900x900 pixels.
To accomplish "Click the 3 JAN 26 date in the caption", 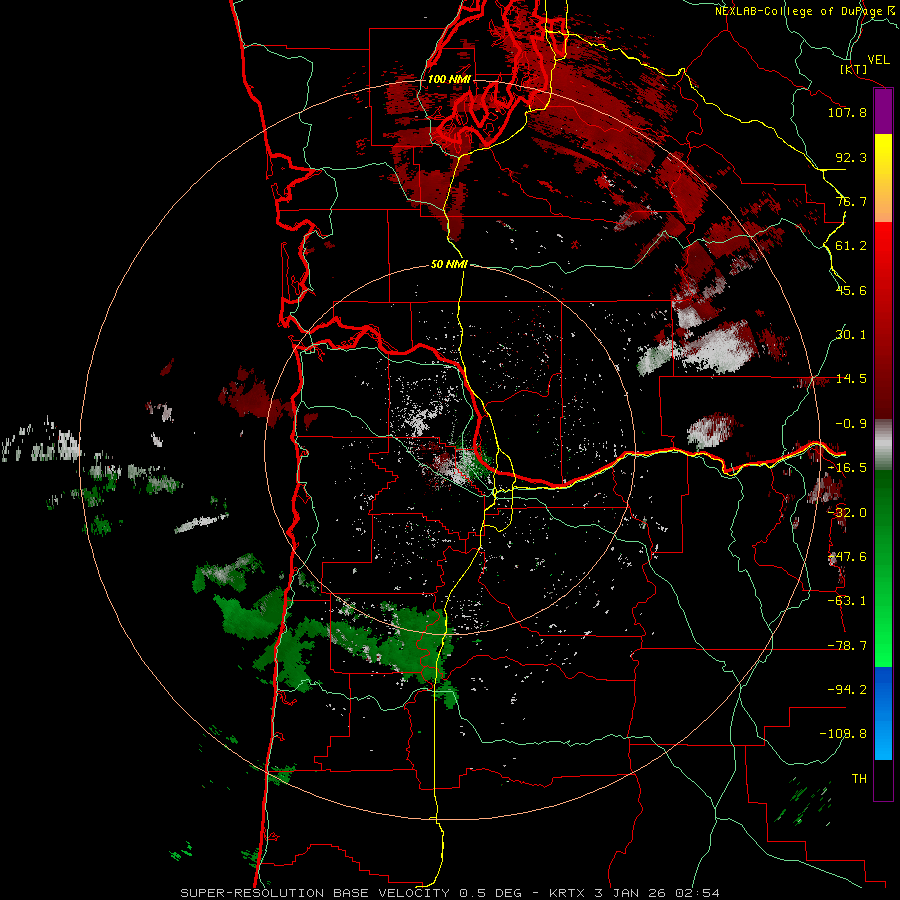I will [x=633, y=893].
